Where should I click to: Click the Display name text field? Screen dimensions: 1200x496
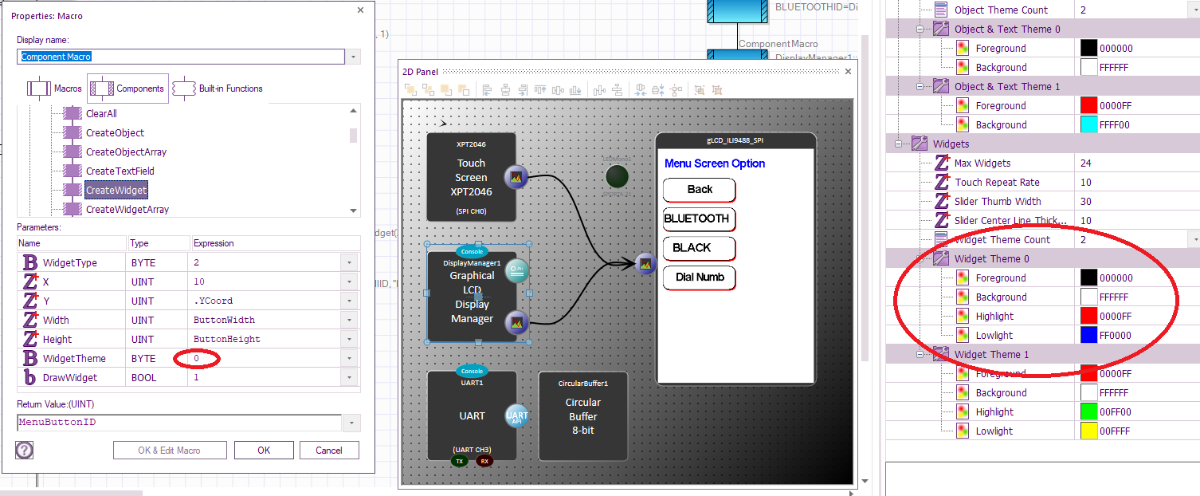(x=181, y=57)
